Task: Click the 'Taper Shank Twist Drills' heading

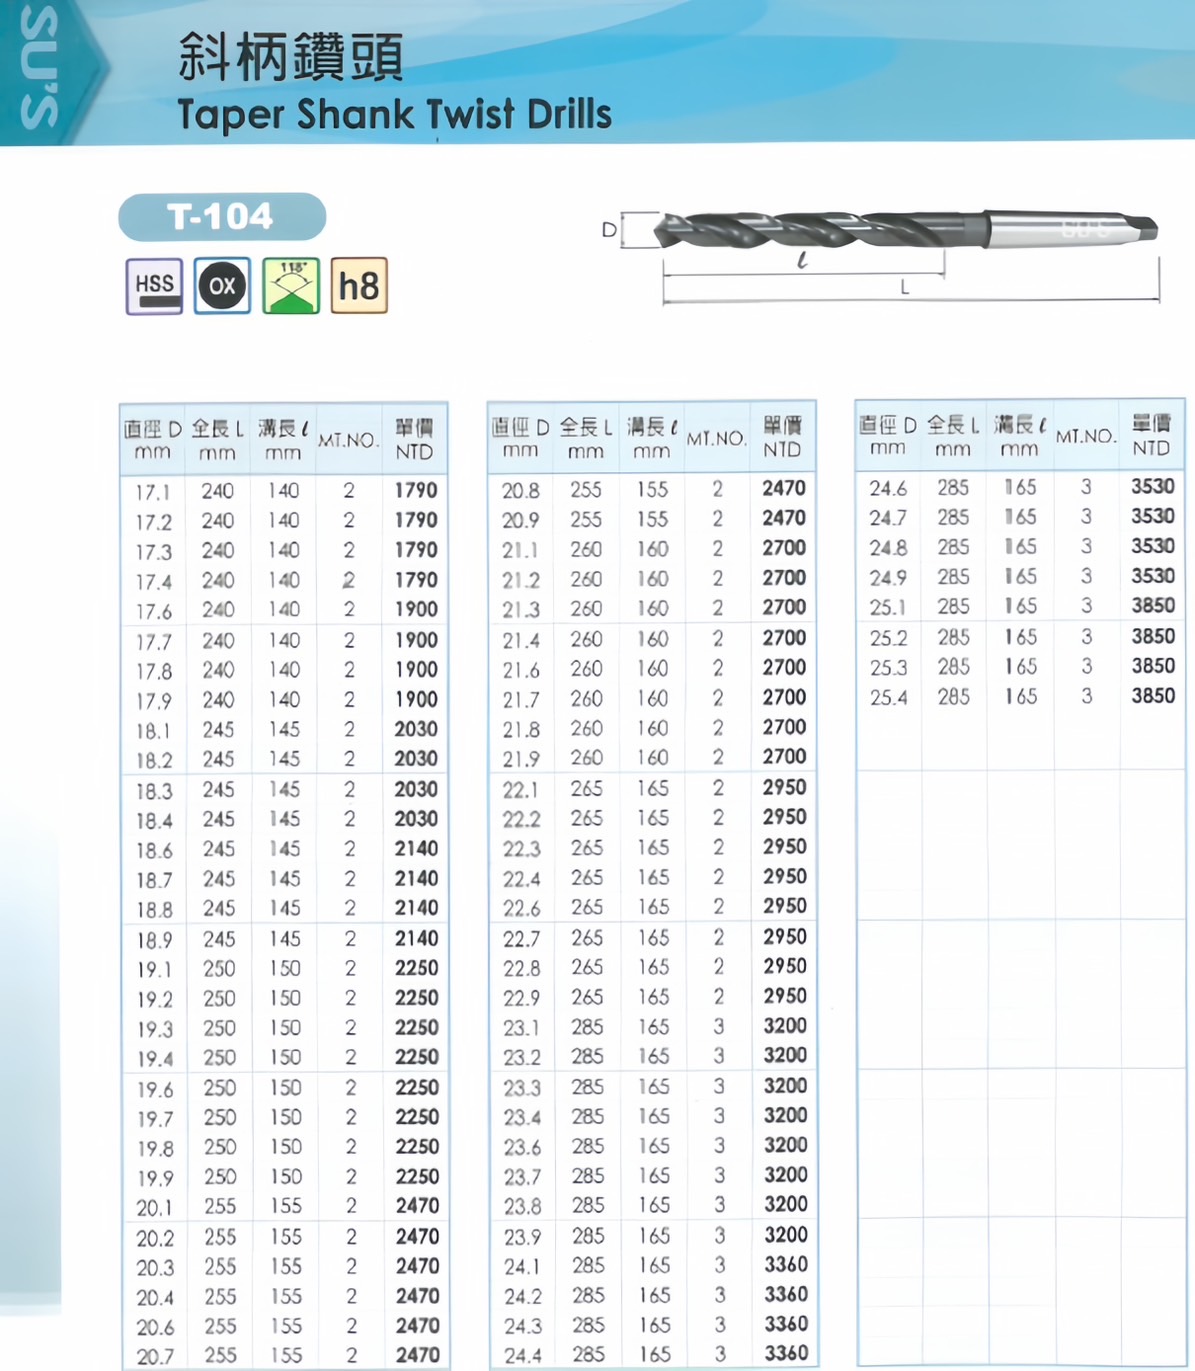Action: pyautogui.click(x=394, y=114)
